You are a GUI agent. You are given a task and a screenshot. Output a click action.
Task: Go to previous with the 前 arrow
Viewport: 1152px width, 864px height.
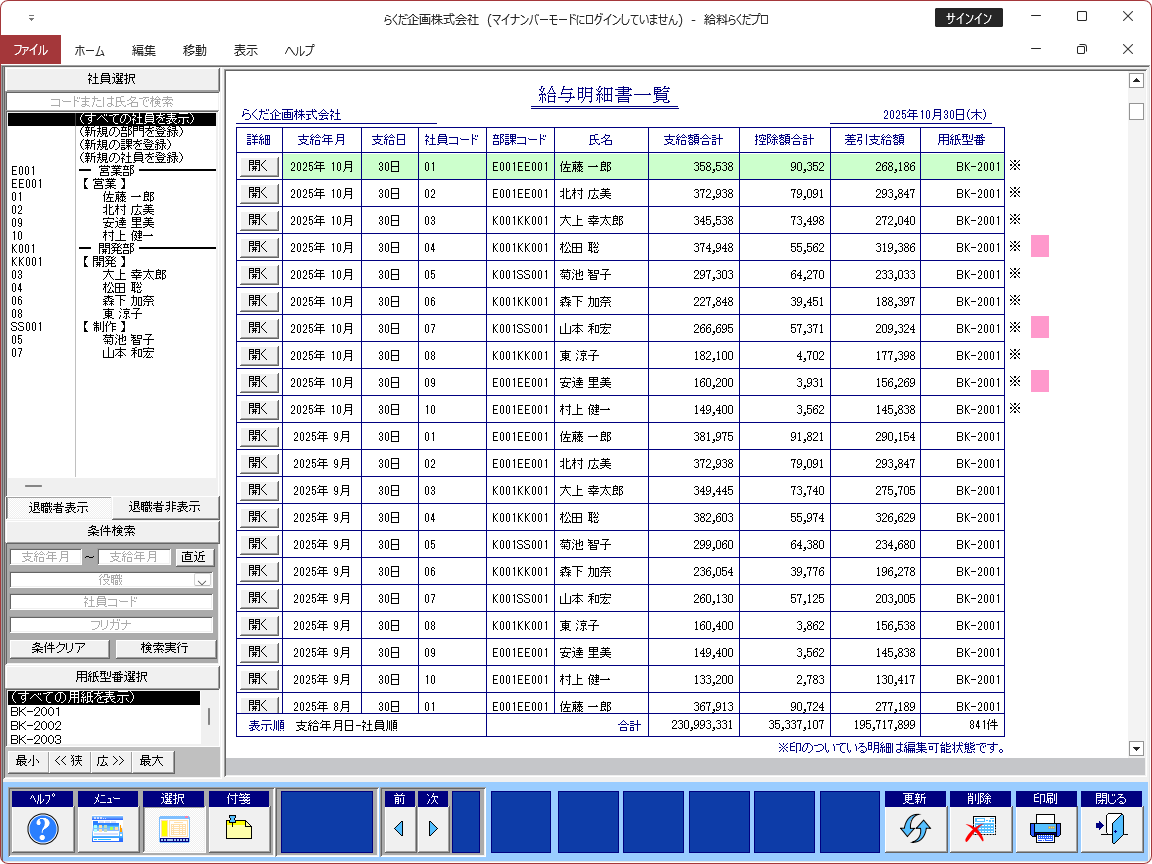click(x=398, y=828)
